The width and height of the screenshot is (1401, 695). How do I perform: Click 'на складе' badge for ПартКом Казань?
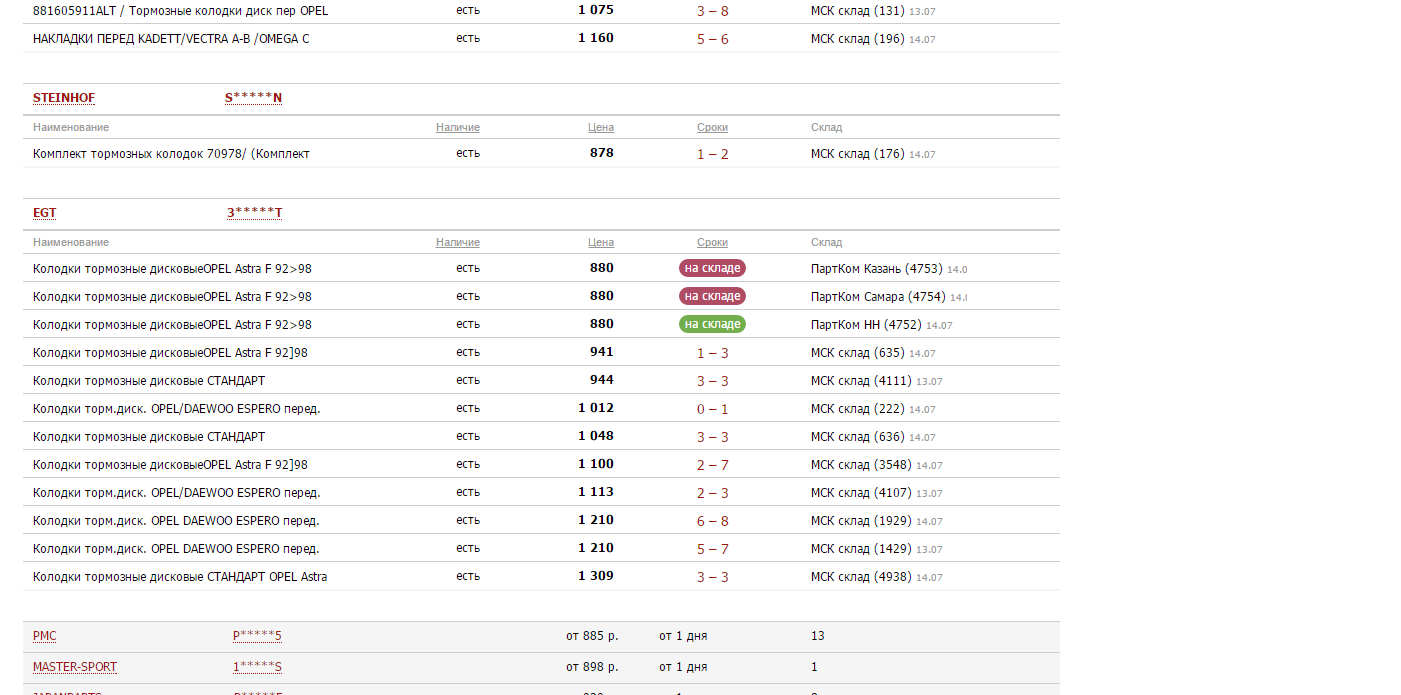point(712,268)
